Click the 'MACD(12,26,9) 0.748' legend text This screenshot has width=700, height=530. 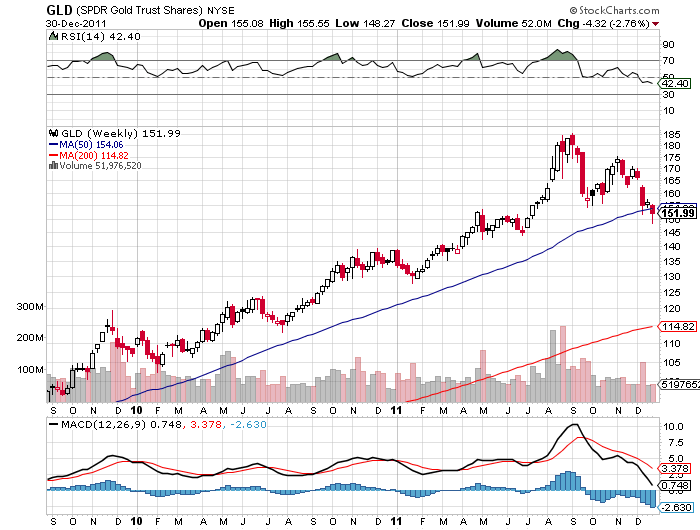[121, 424]
